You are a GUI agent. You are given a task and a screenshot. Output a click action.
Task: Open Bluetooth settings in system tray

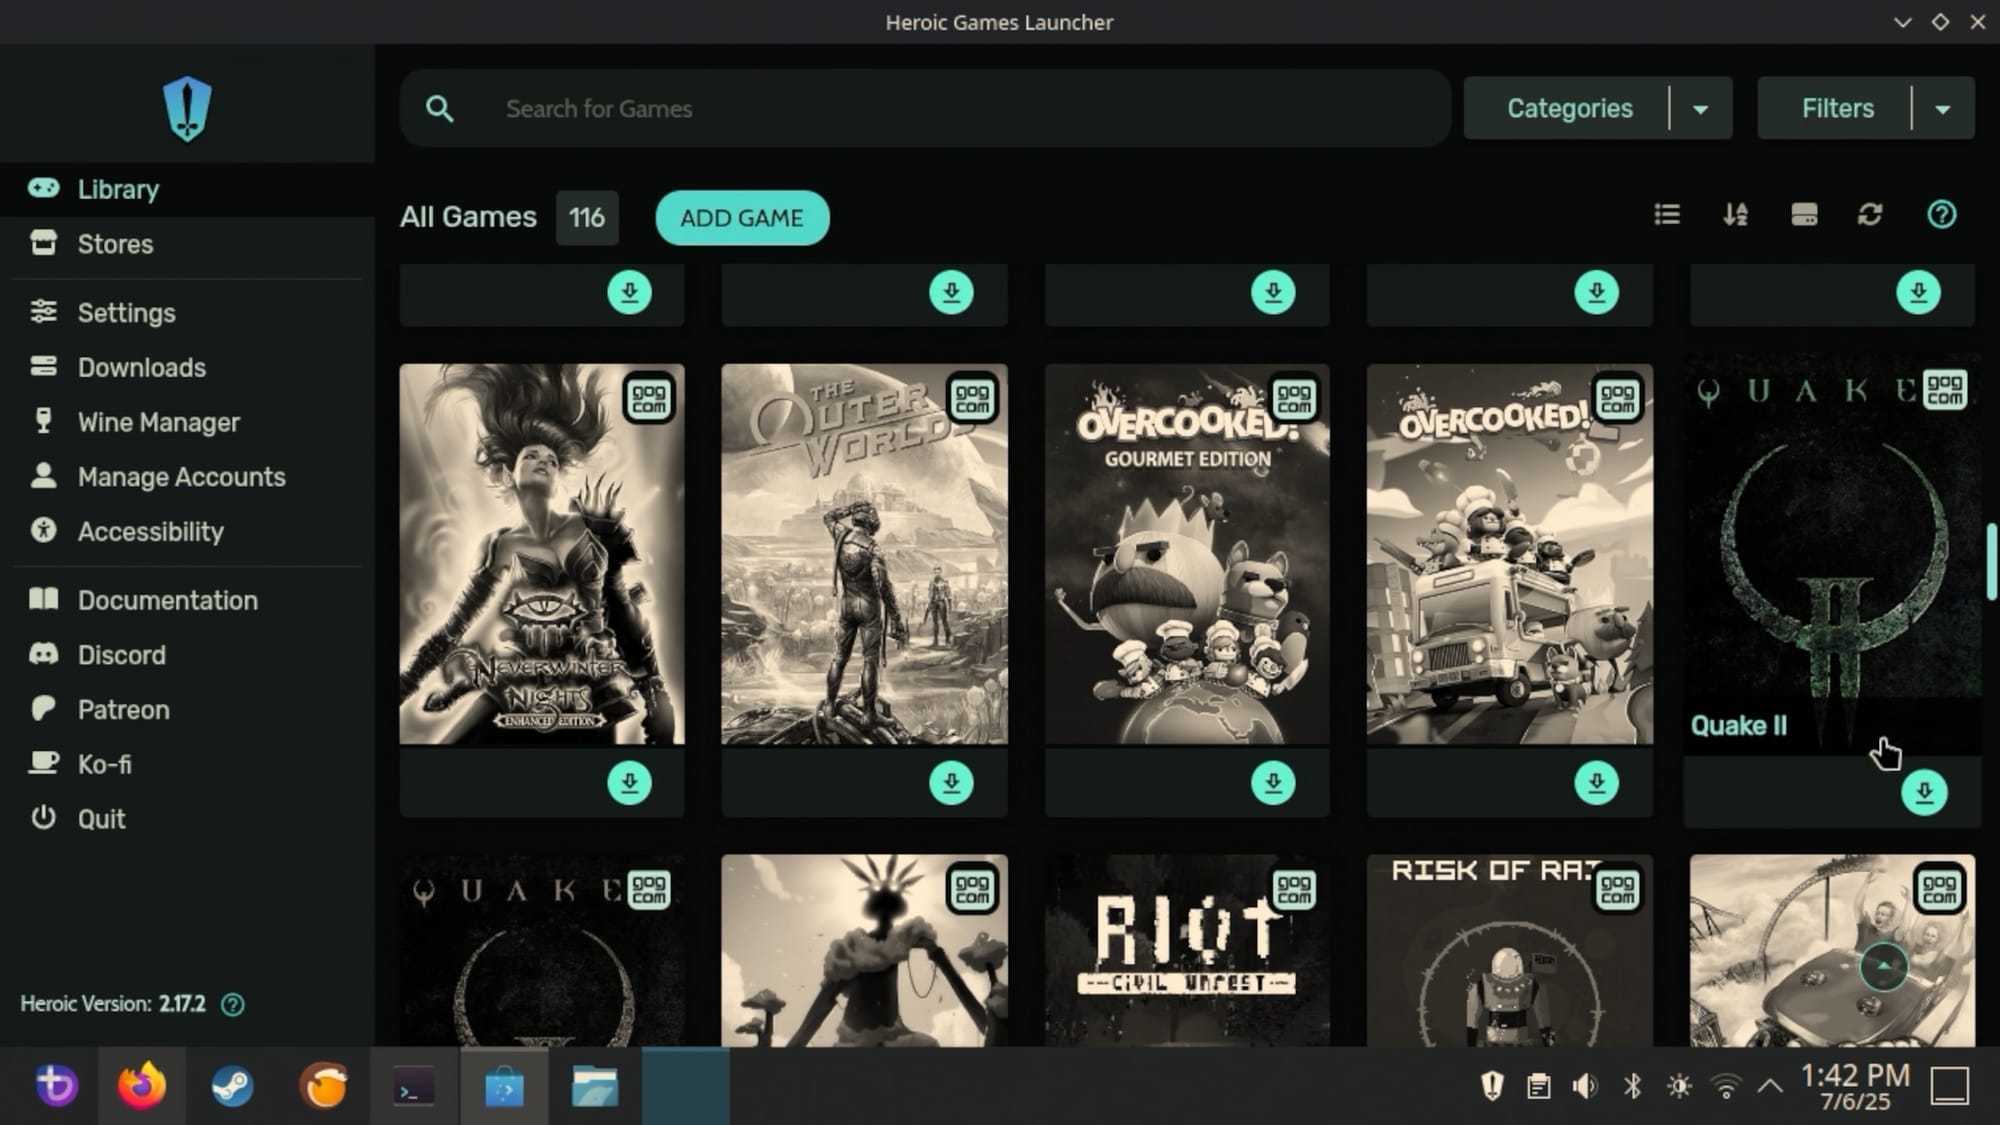pos(1632,1086)
